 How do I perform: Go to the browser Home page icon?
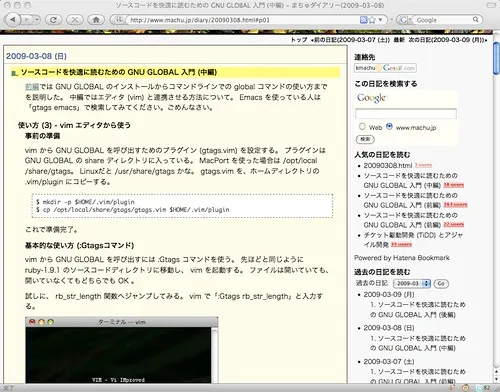coord(96,20)
